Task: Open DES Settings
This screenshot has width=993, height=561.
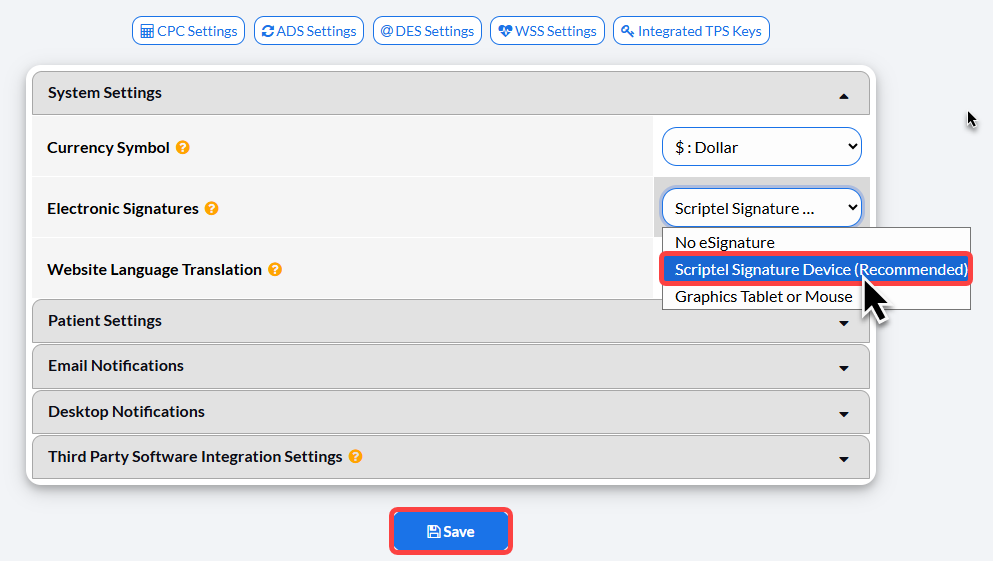Action: [427, 31]
